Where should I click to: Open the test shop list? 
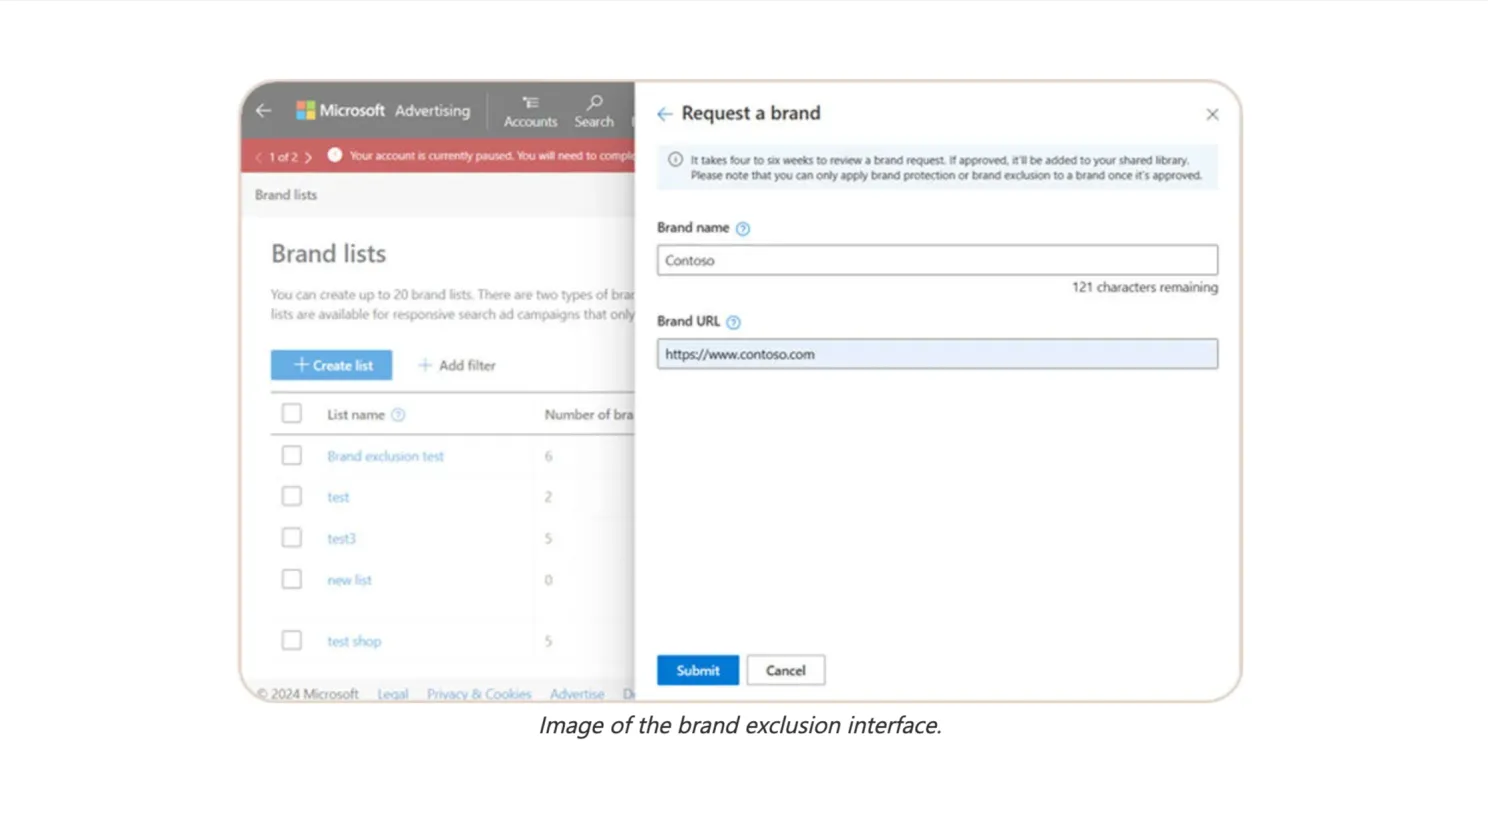click(x=354, y=642)
